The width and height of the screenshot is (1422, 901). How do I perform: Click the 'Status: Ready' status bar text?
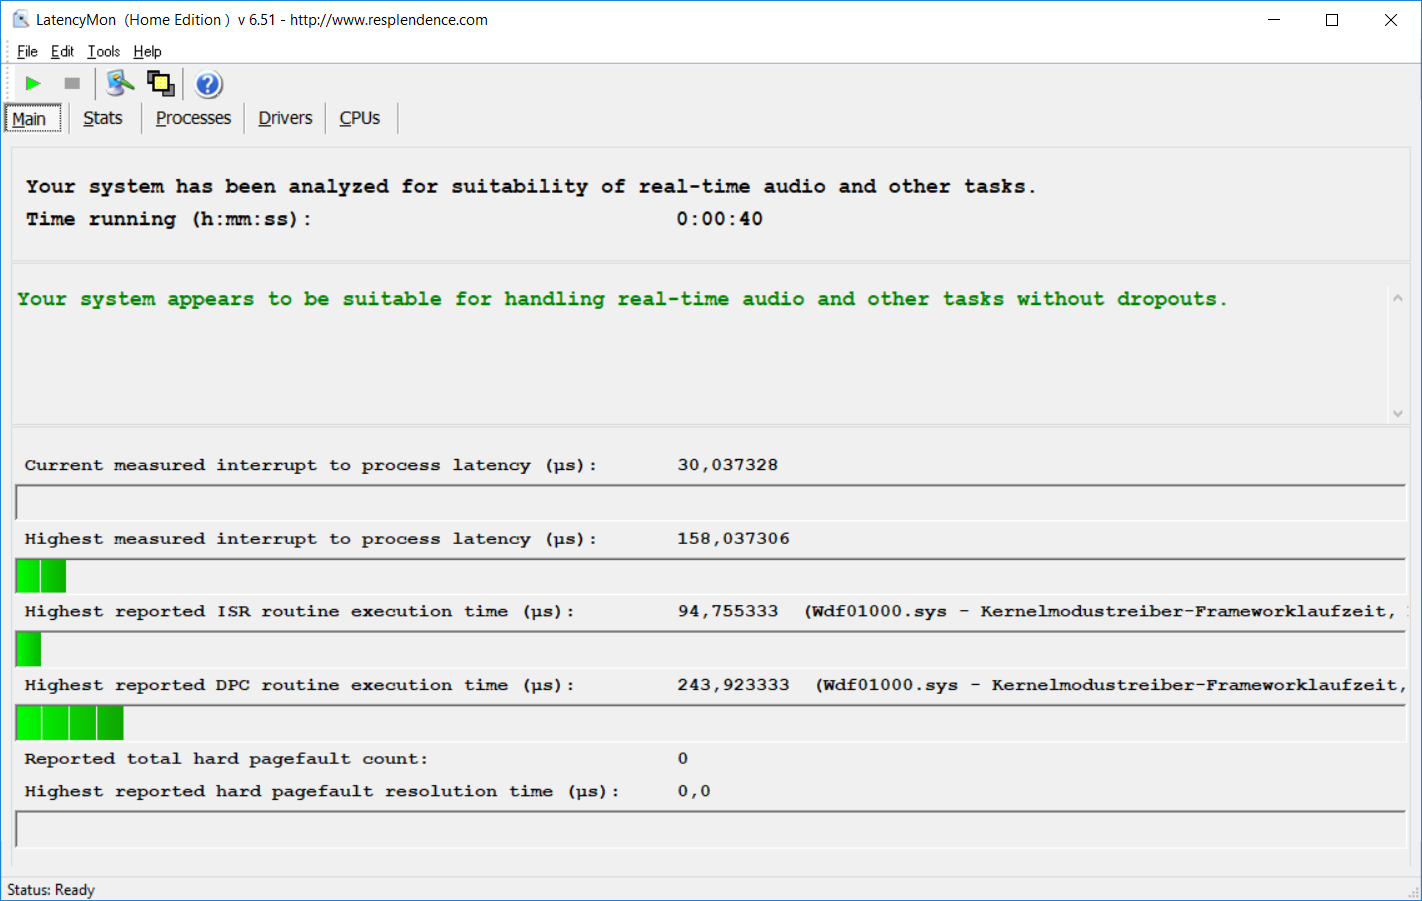(x=51, y=890)
